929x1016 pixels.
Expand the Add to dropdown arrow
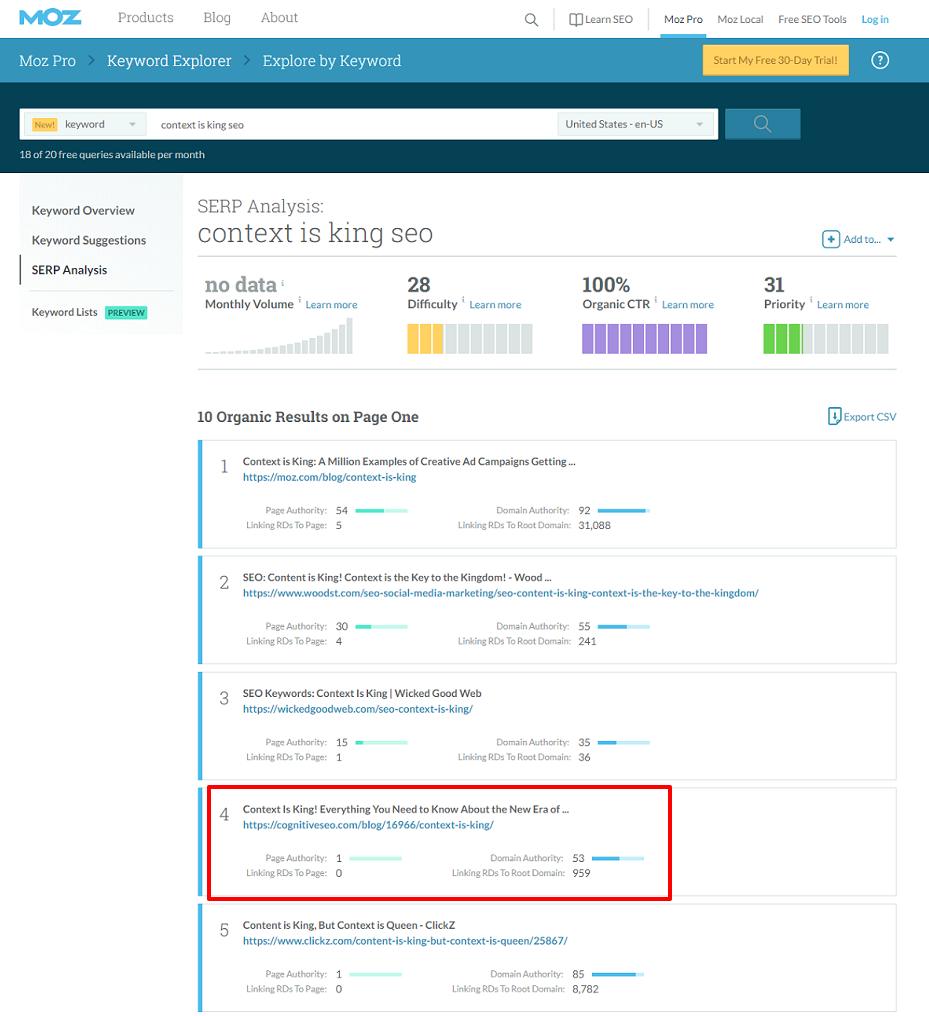pos(891,240)
